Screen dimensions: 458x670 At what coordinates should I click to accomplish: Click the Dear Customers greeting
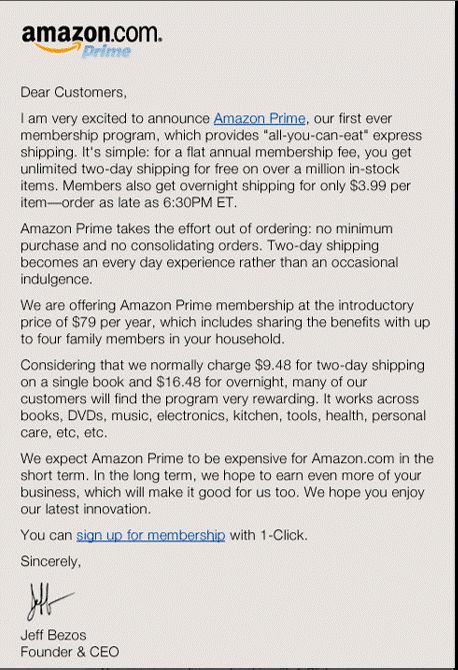tap(73, 92)
